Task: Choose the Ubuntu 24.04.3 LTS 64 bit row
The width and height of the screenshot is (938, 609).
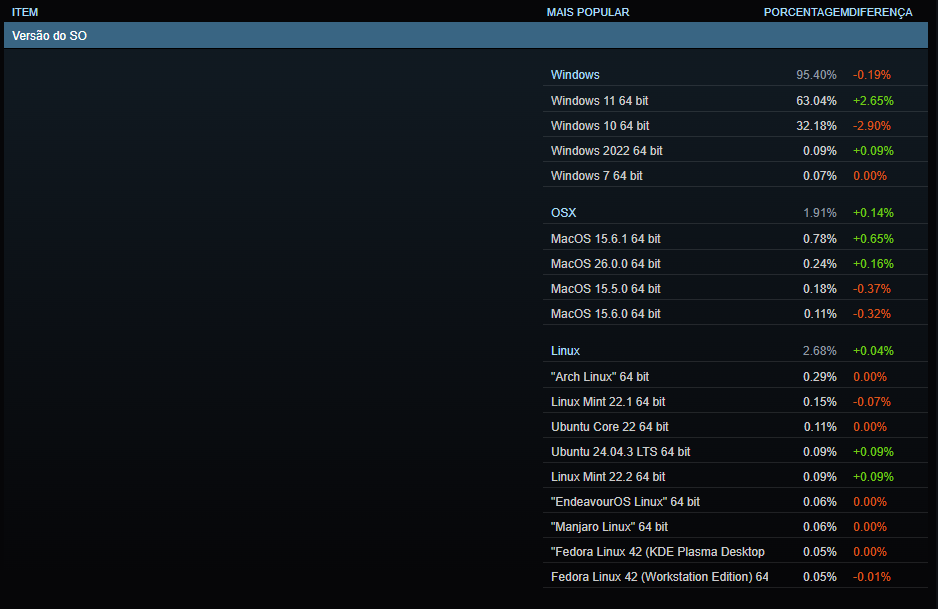Action: point(620,452)
